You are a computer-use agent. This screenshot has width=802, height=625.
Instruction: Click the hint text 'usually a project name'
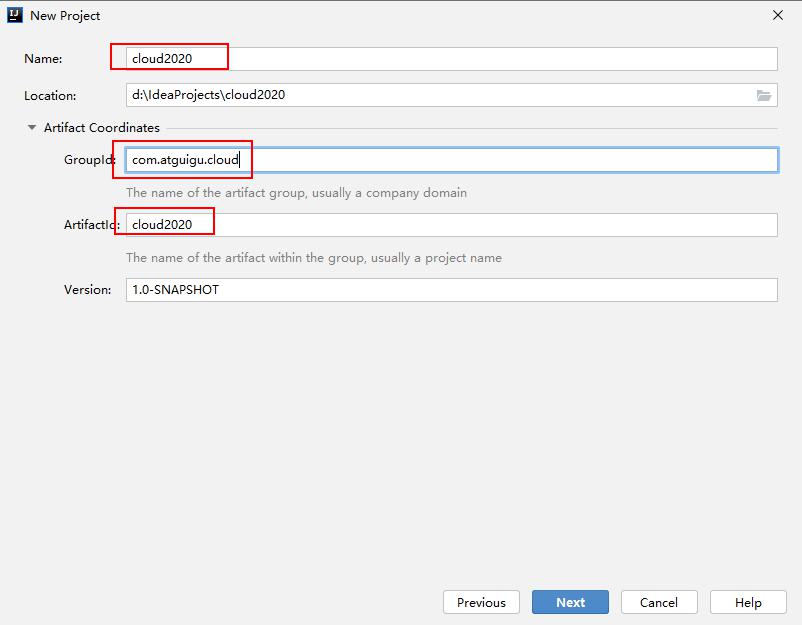[436, 258]
